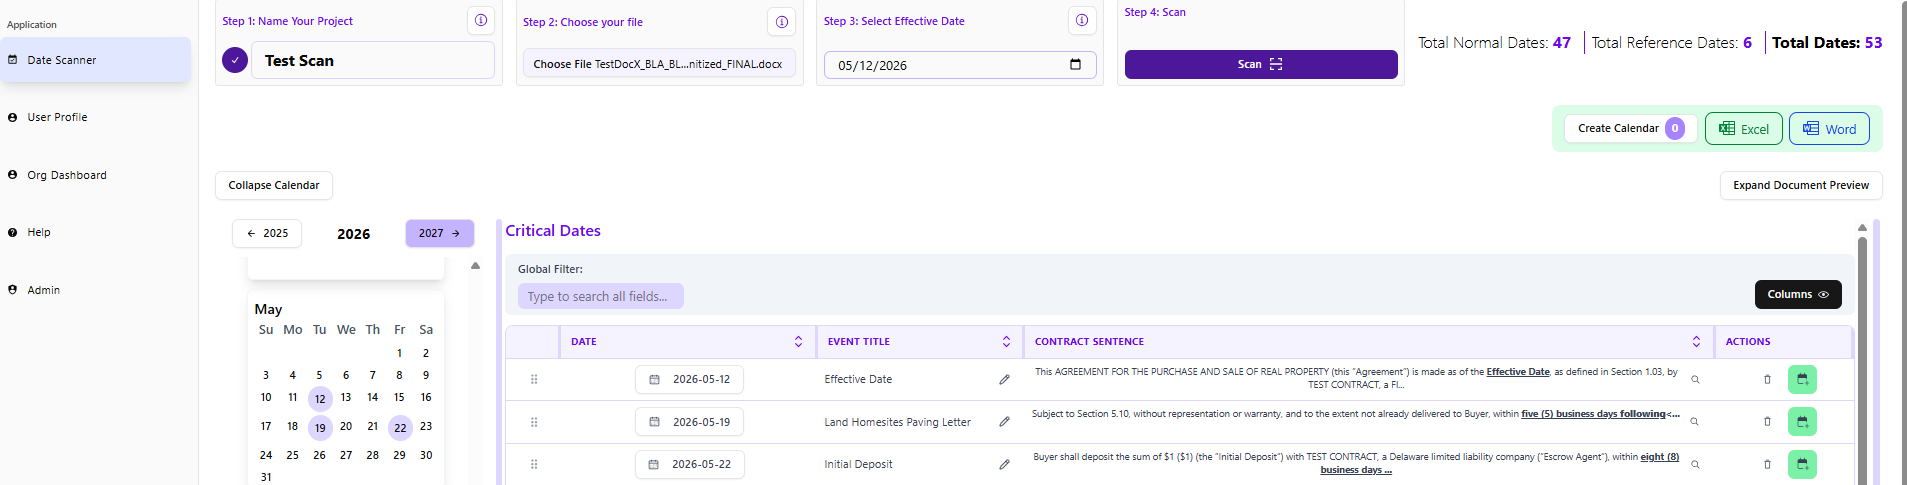Edit the Effective Date event title
1907x485 pixels.
pos(1004,380)
